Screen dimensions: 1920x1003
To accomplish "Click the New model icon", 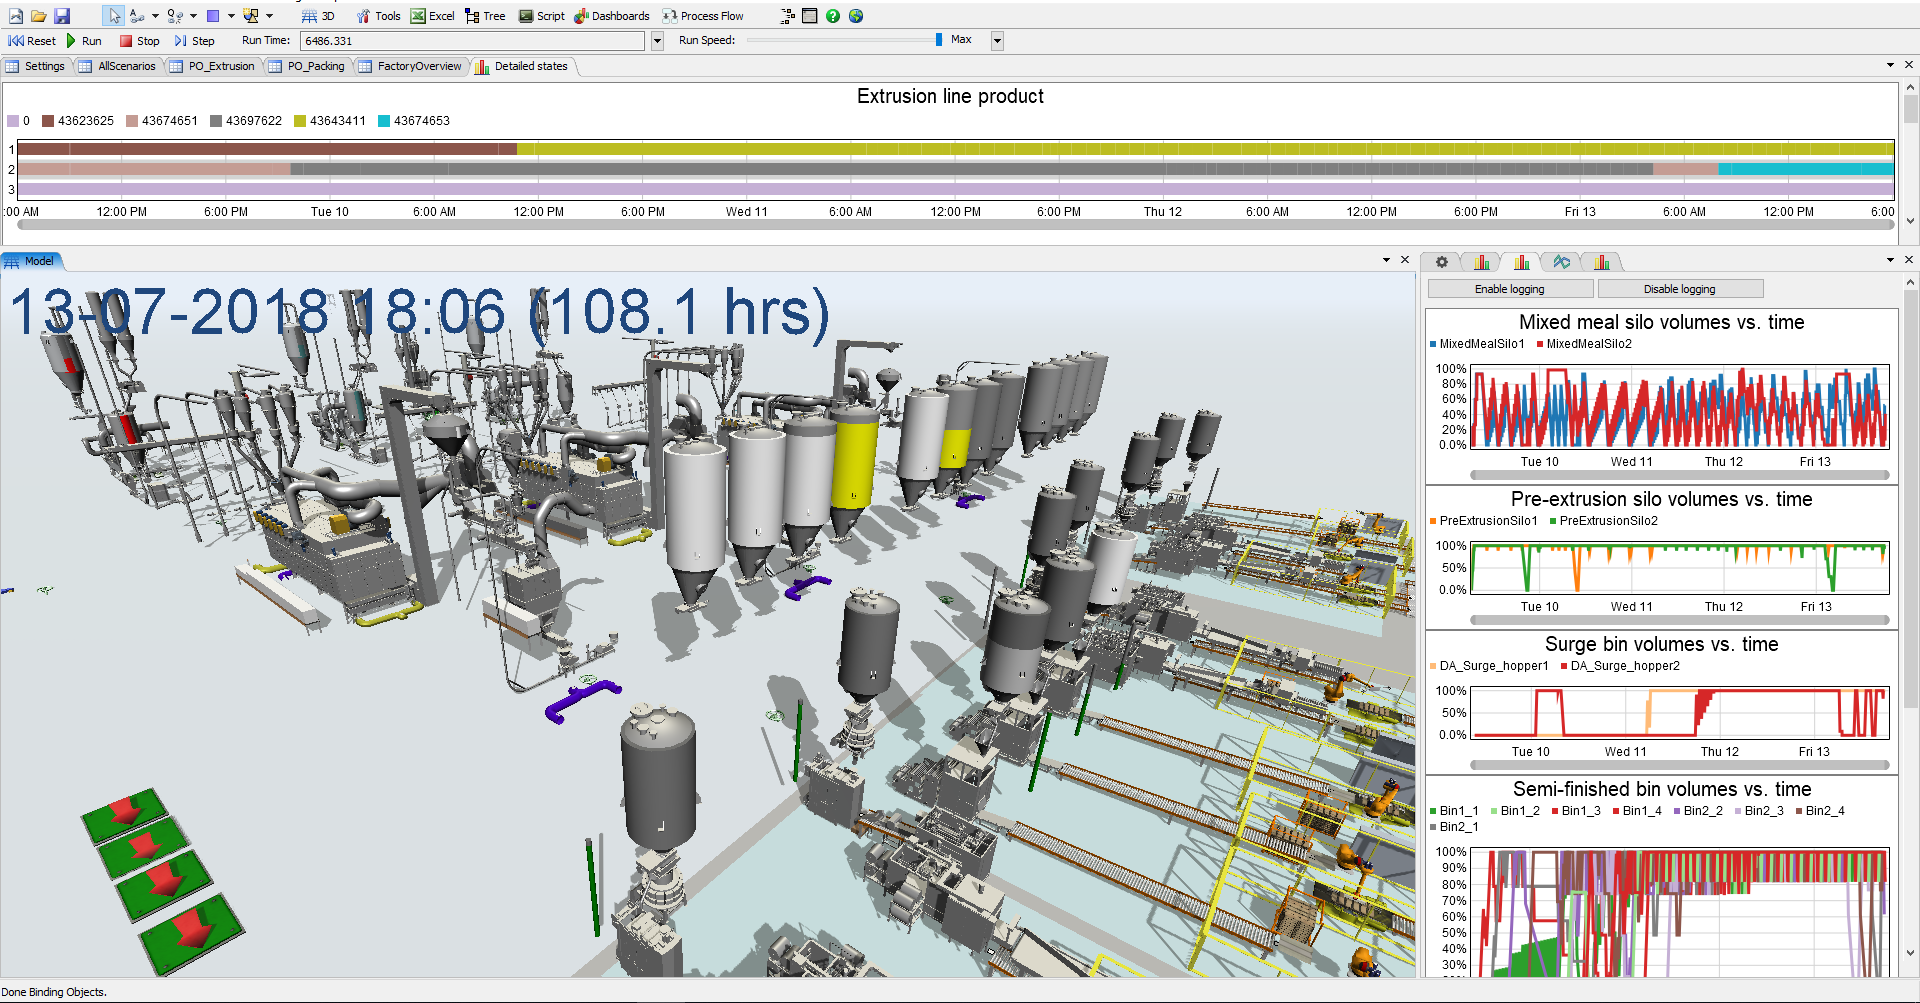I will pyautogui.click(x=16, y=16).
